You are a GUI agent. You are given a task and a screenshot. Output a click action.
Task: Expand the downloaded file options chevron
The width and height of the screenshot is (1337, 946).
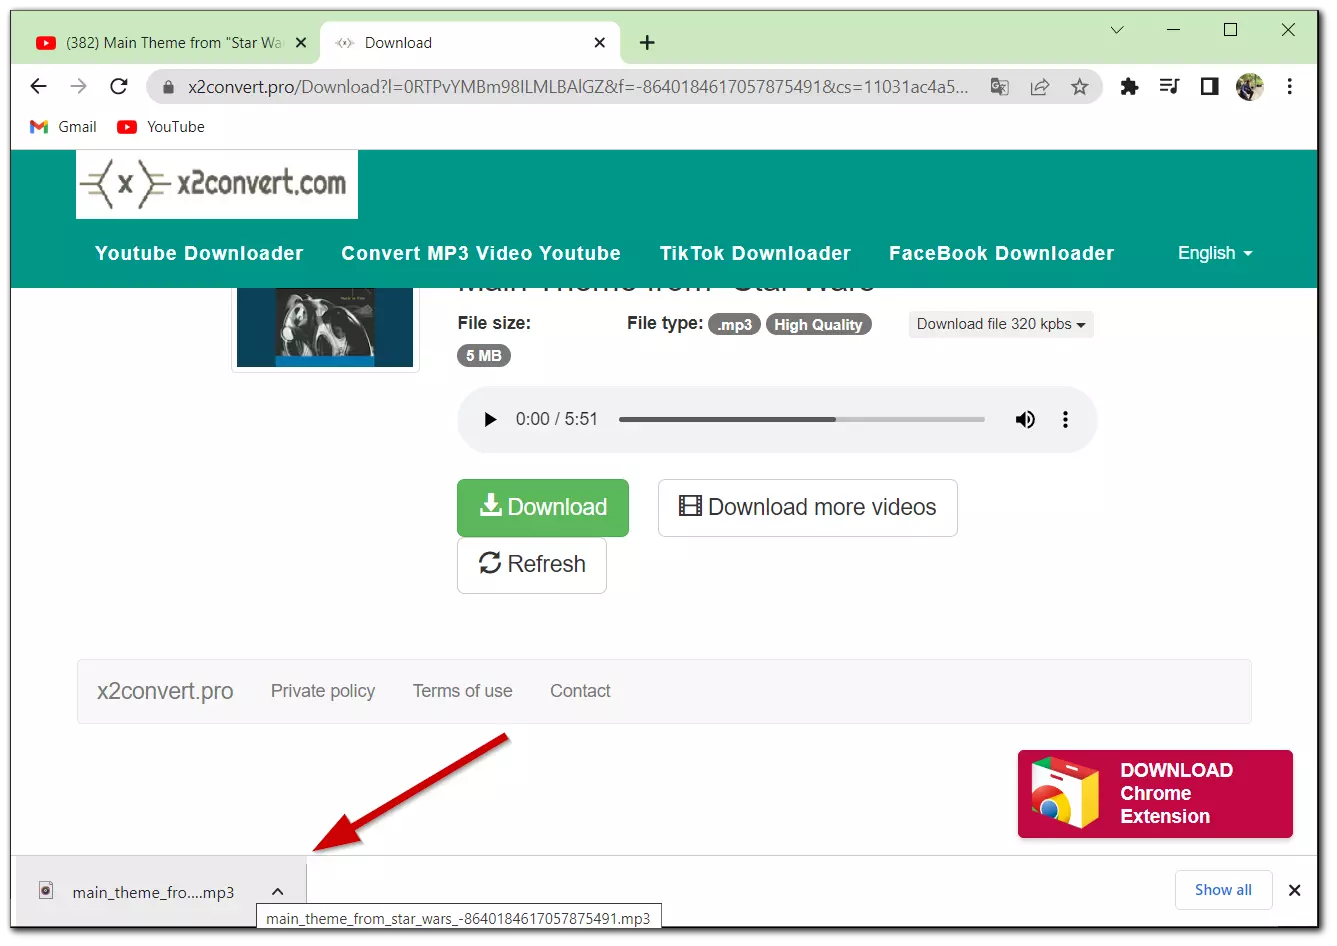pos(278,892)
